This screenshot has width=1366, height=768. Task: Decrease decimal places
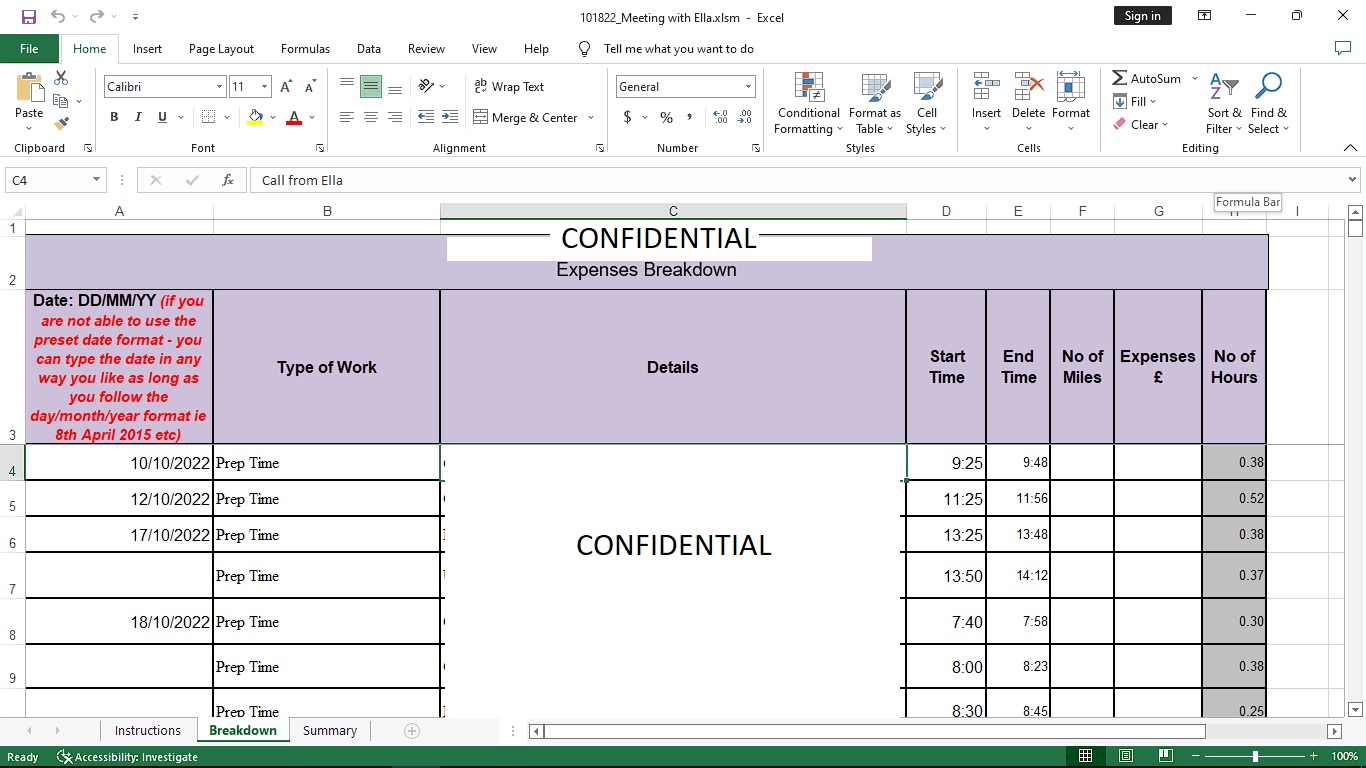745,117
